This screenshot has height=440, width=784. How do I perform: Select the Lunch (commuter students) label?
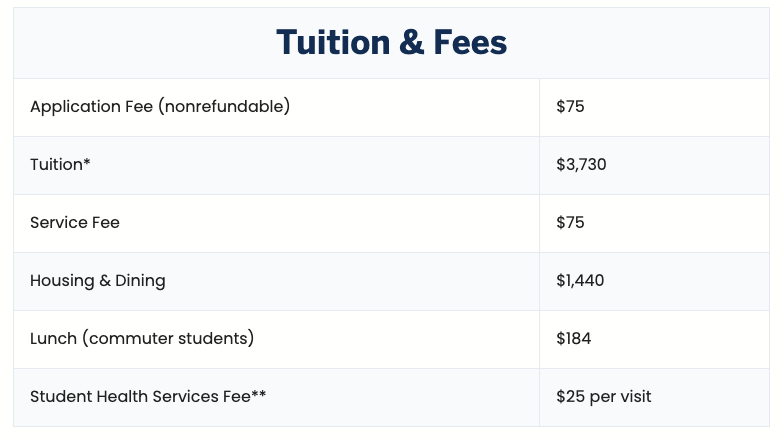point(142,338)
